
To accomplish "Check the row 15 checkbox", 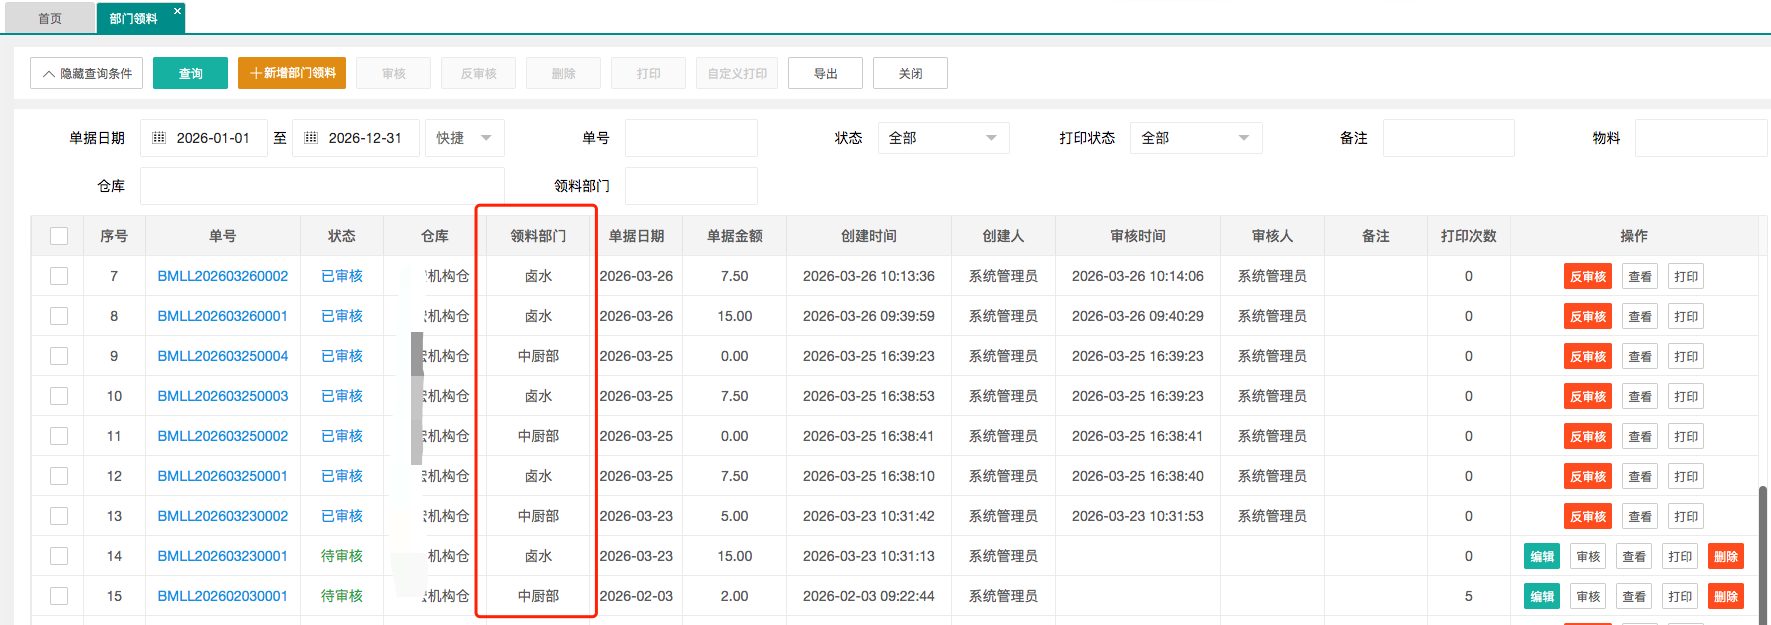I will 59,596.
